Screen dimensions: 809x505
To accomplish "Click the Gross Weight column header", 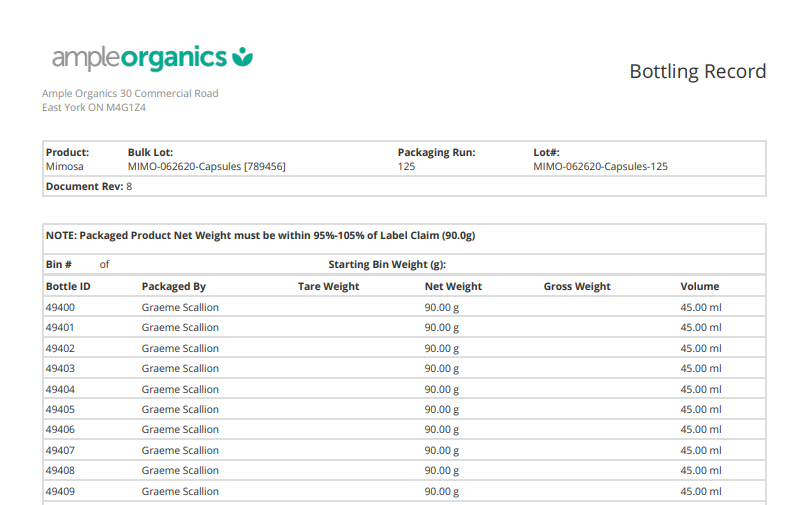I will (x=577, y=286).
